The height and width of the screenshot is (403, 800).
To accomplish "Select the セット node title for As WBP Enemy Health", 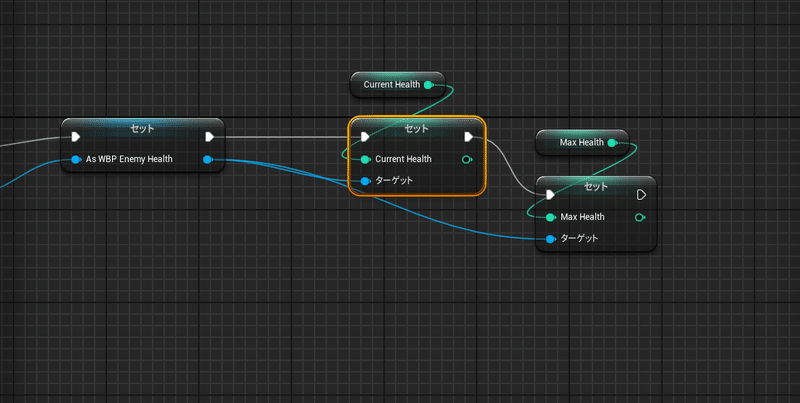I will tap(142, 129).
